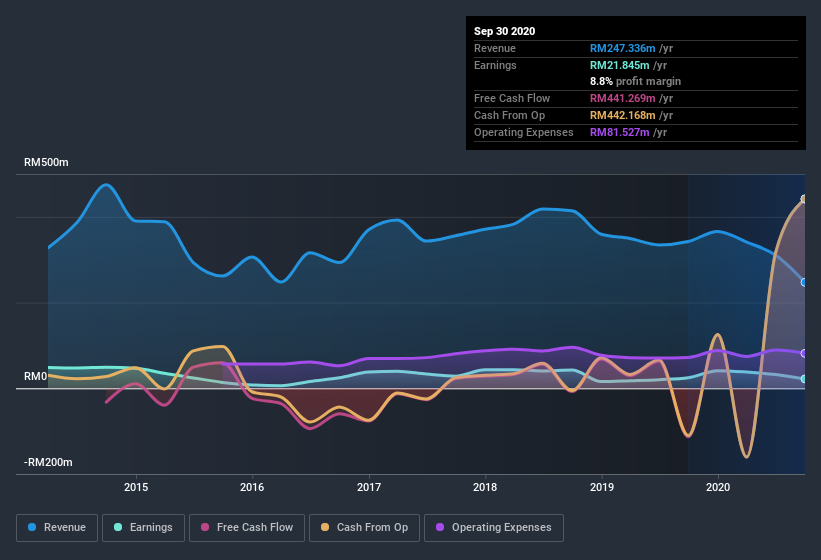Click the purple Operating Expenses legend dot

440,527
